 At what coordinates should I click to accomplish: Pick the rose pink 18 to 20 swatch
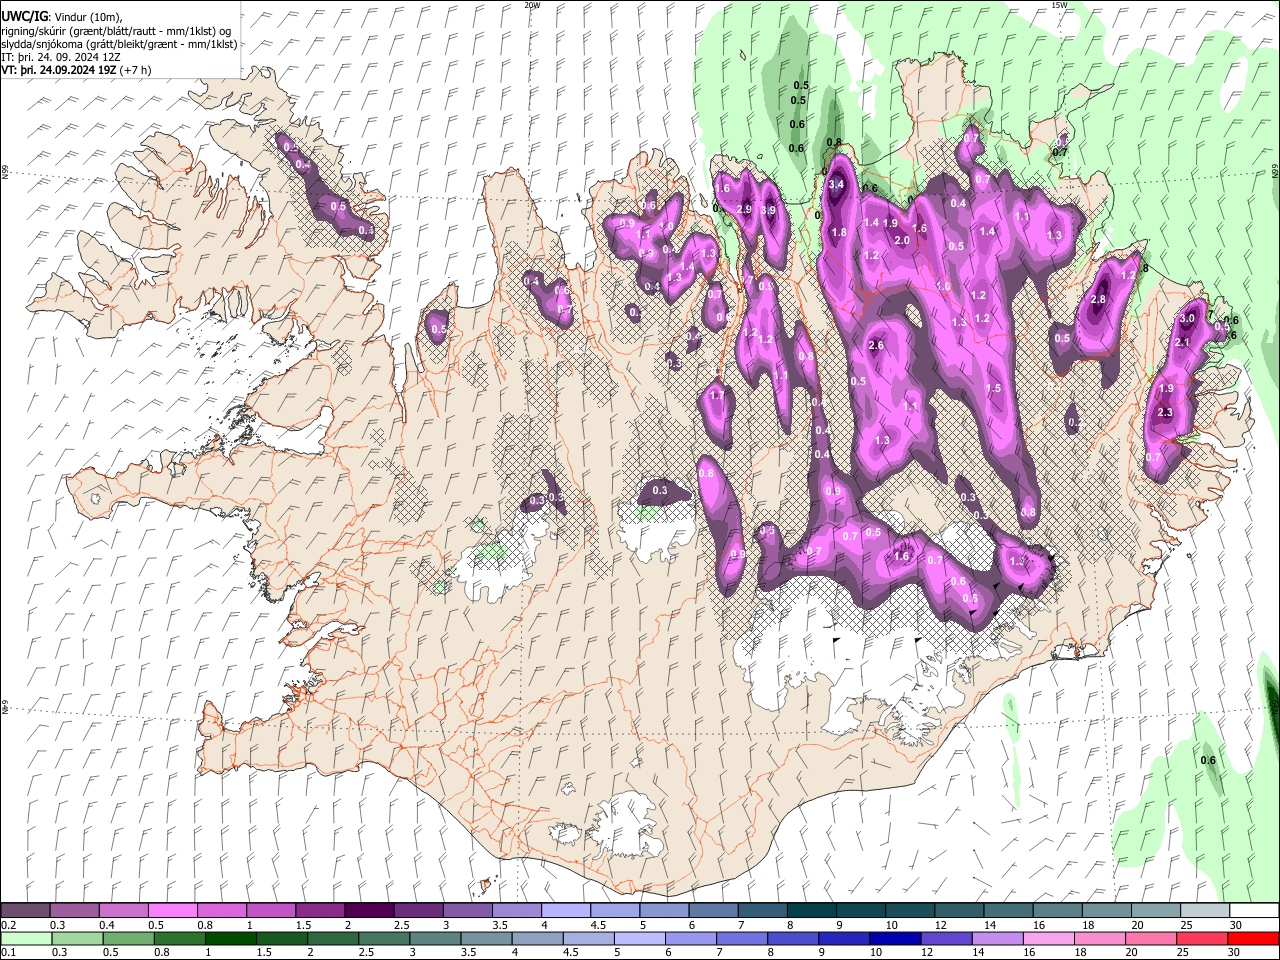coord(1099,938)
